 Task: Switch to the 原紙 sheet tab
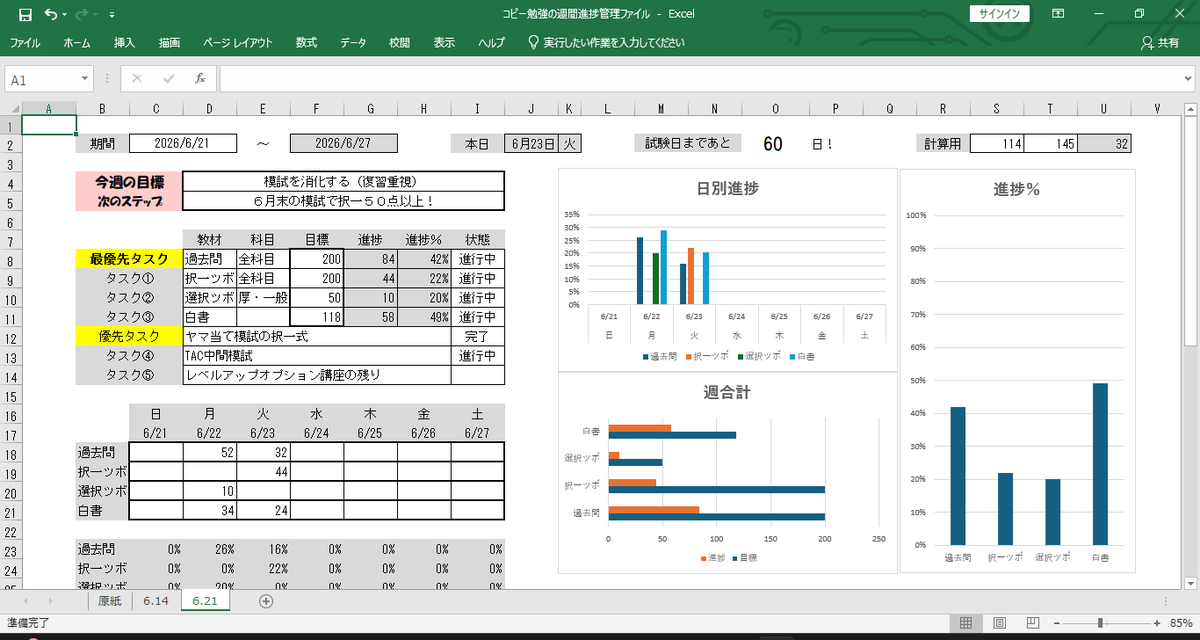[x=109, y=601]
